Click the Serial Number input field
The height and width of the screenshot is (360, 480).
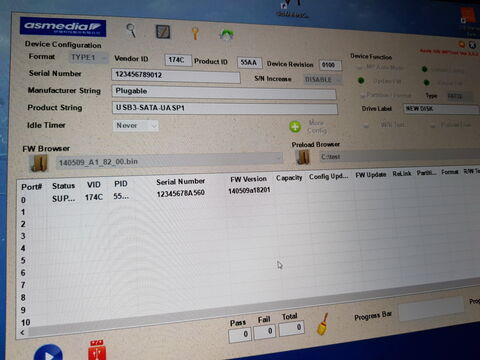click(176, 76)
